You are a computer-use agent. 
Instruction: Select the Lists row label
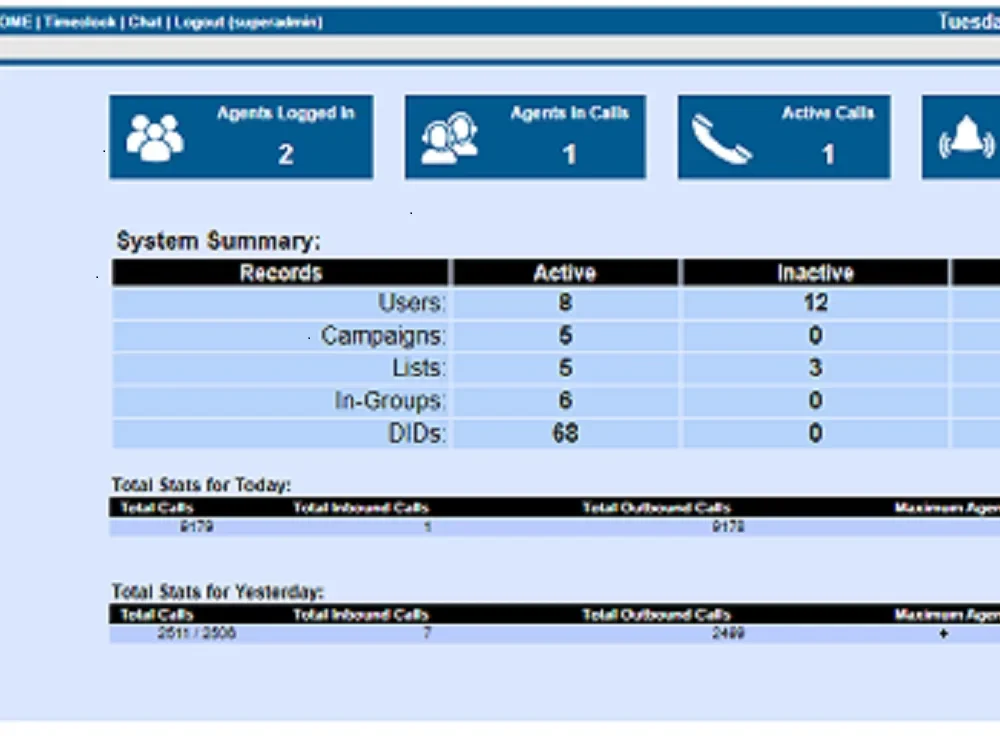[419, 368]
